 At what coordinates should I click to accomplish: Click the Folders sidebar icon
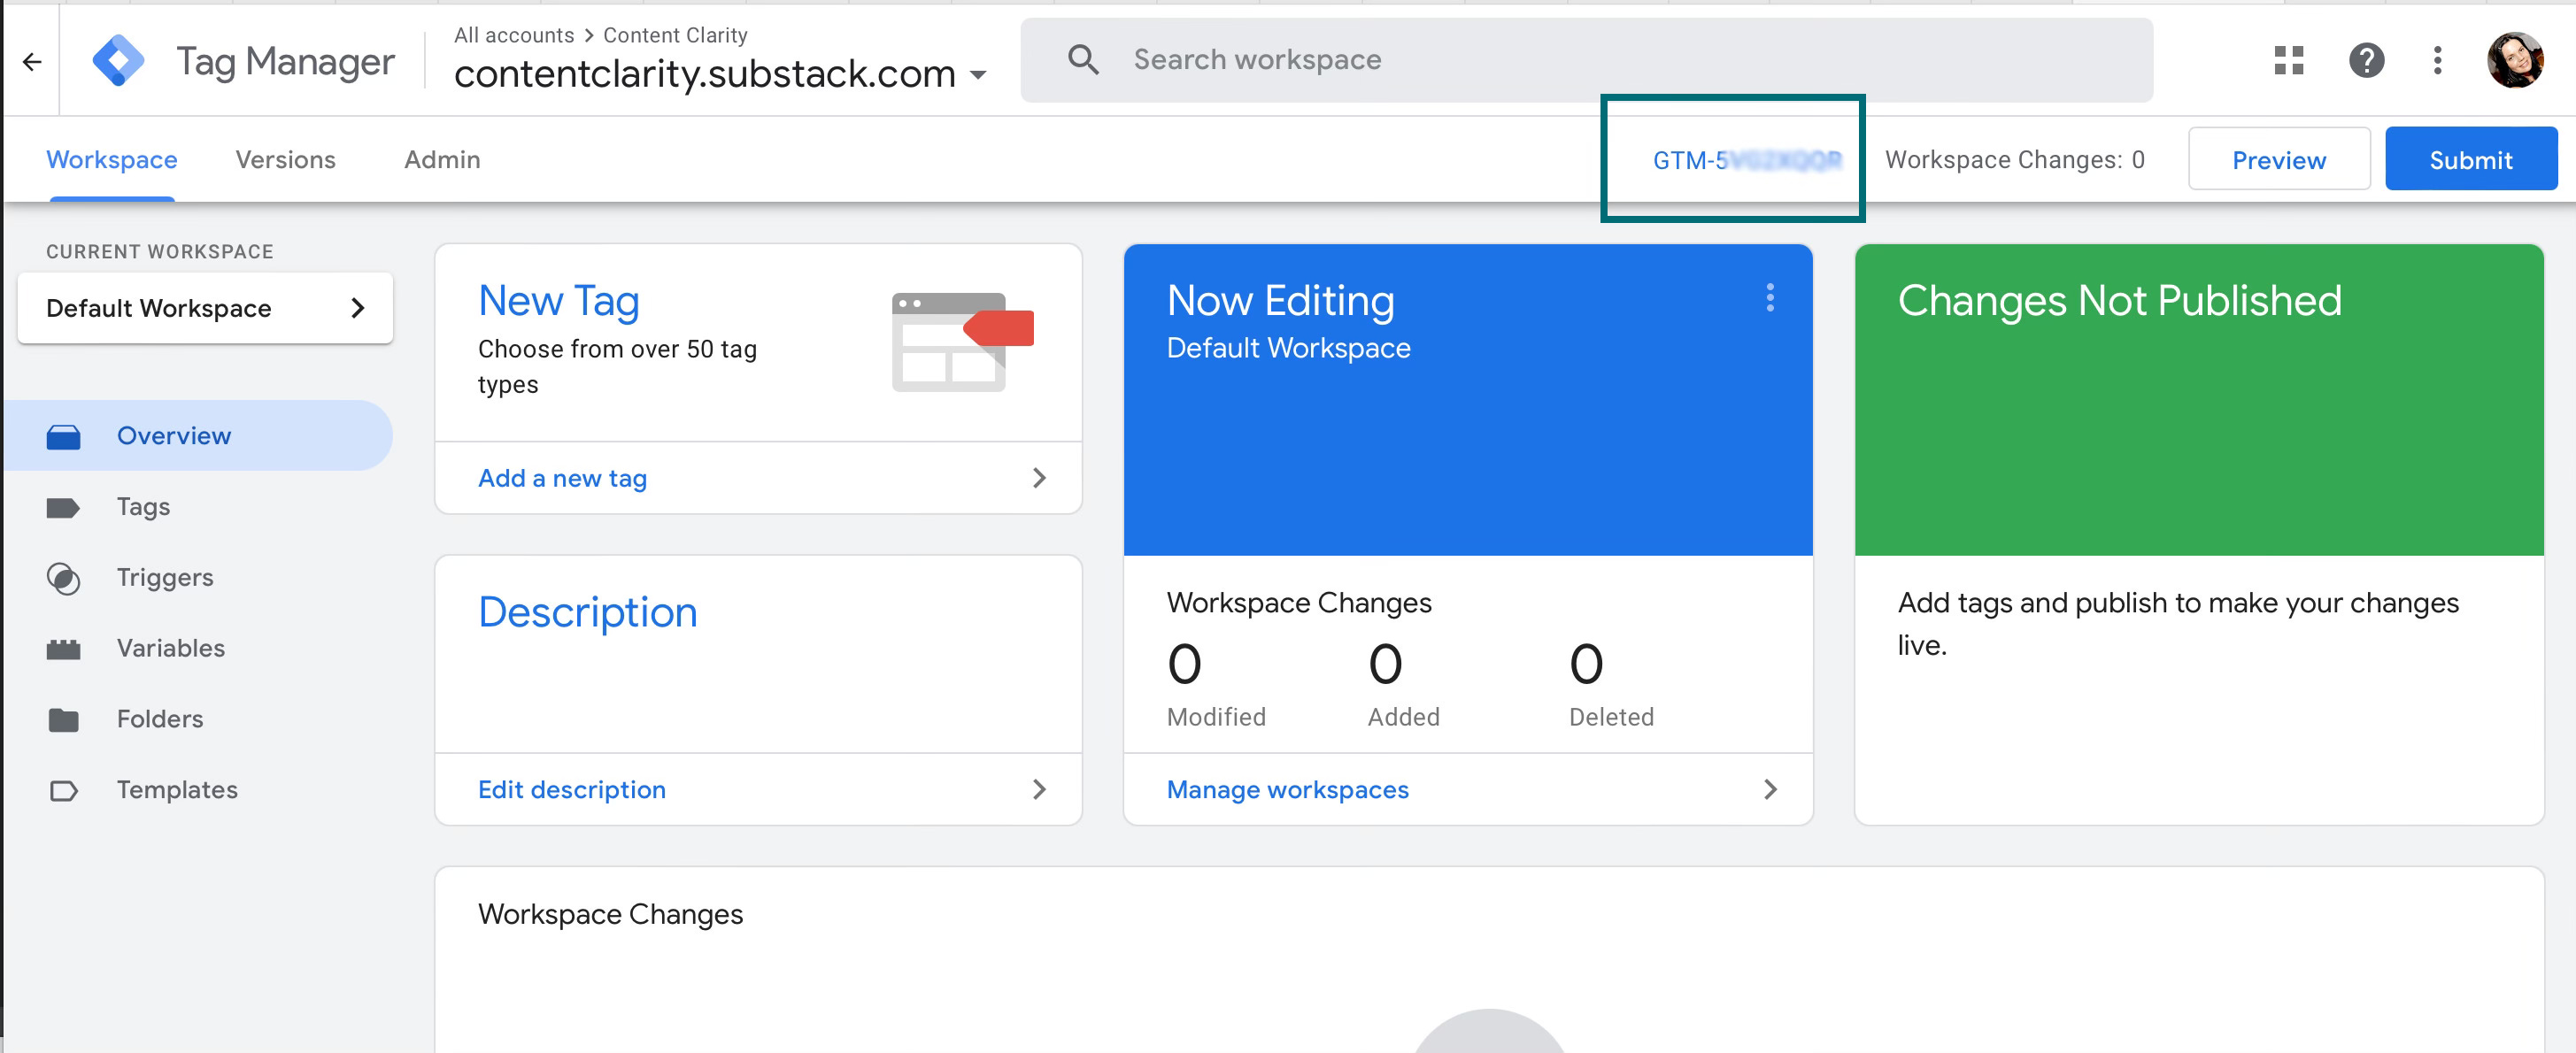coord(63,720)
